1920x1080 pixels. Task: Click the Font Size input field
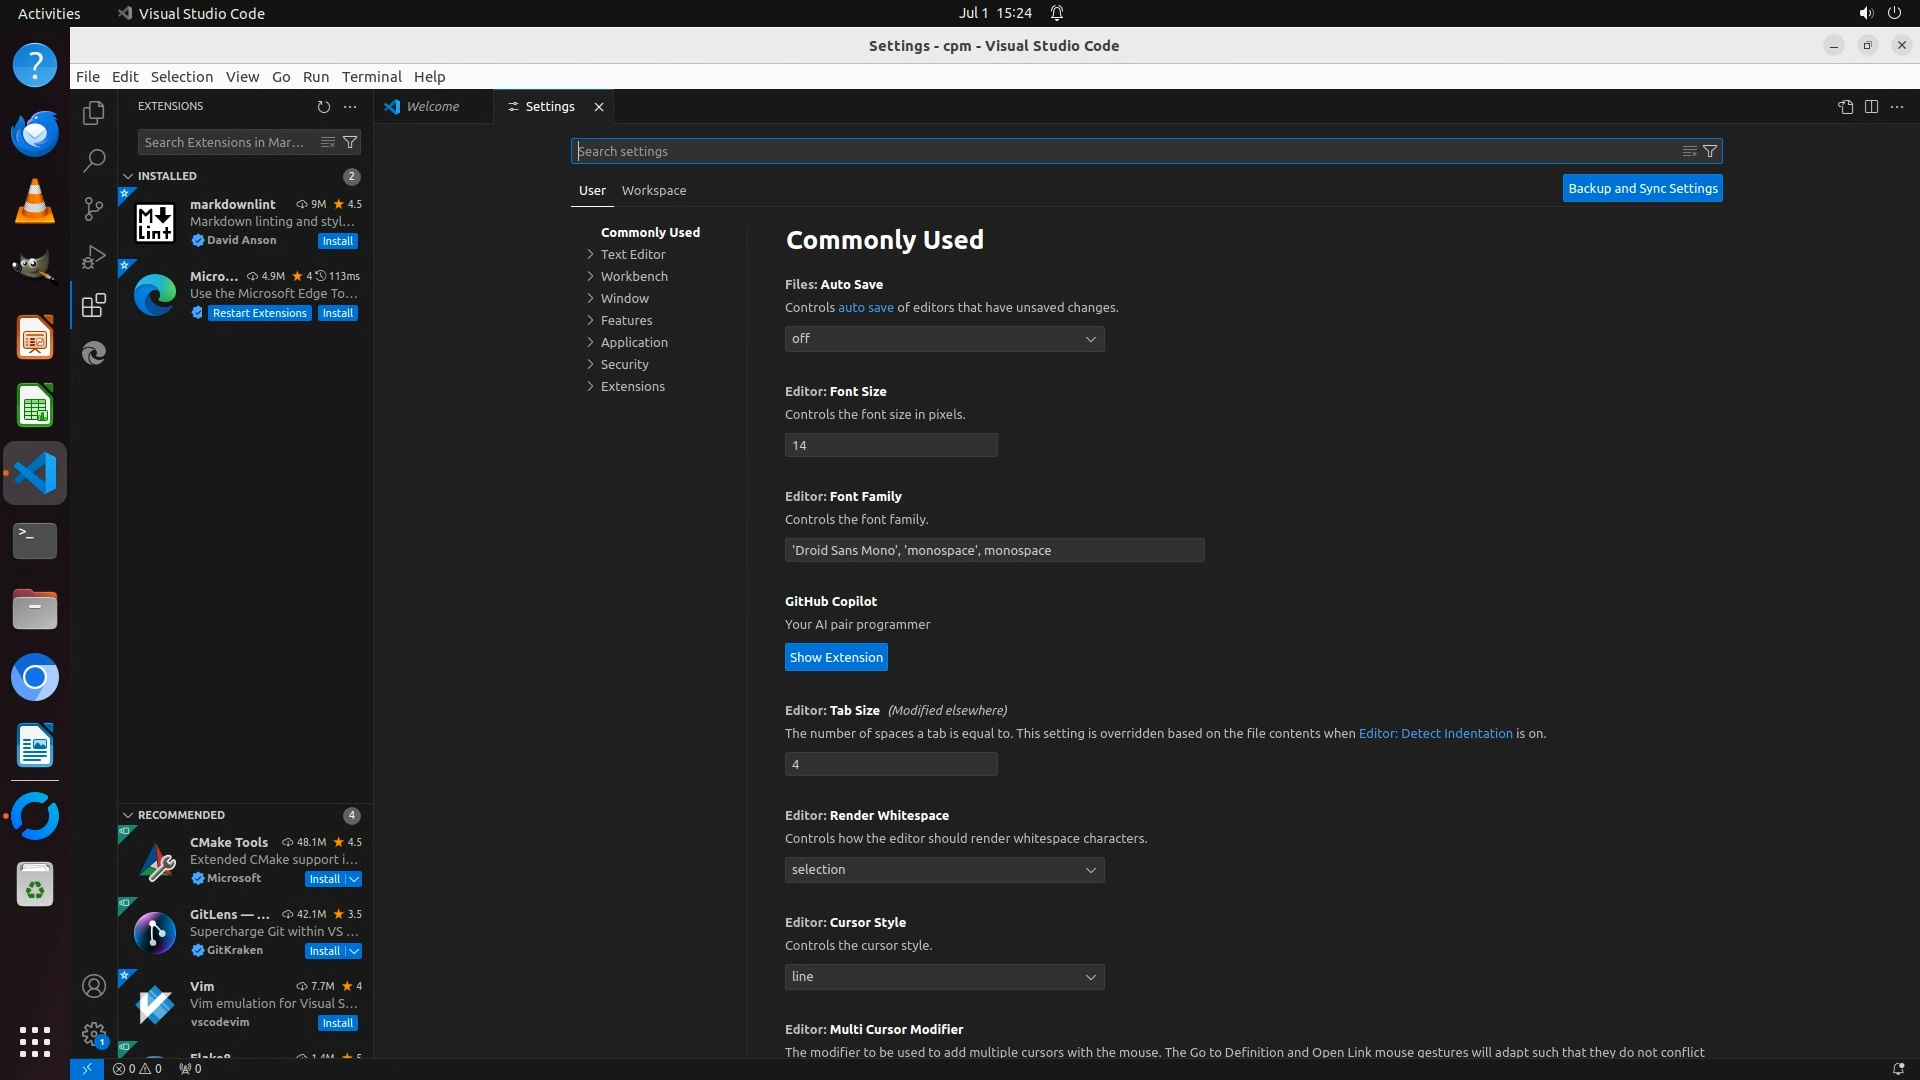click(x=890, y=445)
